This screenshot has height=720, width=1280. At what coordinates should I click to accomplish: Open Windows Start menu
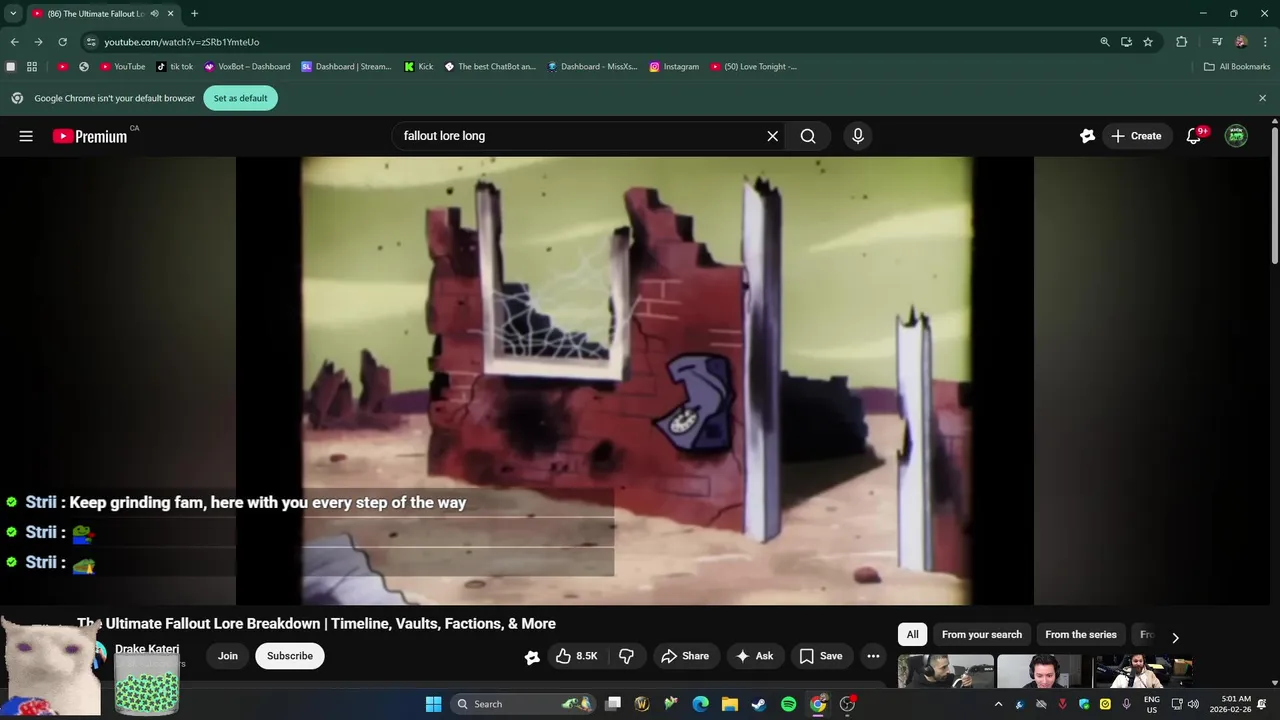pyautogui.click(x=433, y=704)
